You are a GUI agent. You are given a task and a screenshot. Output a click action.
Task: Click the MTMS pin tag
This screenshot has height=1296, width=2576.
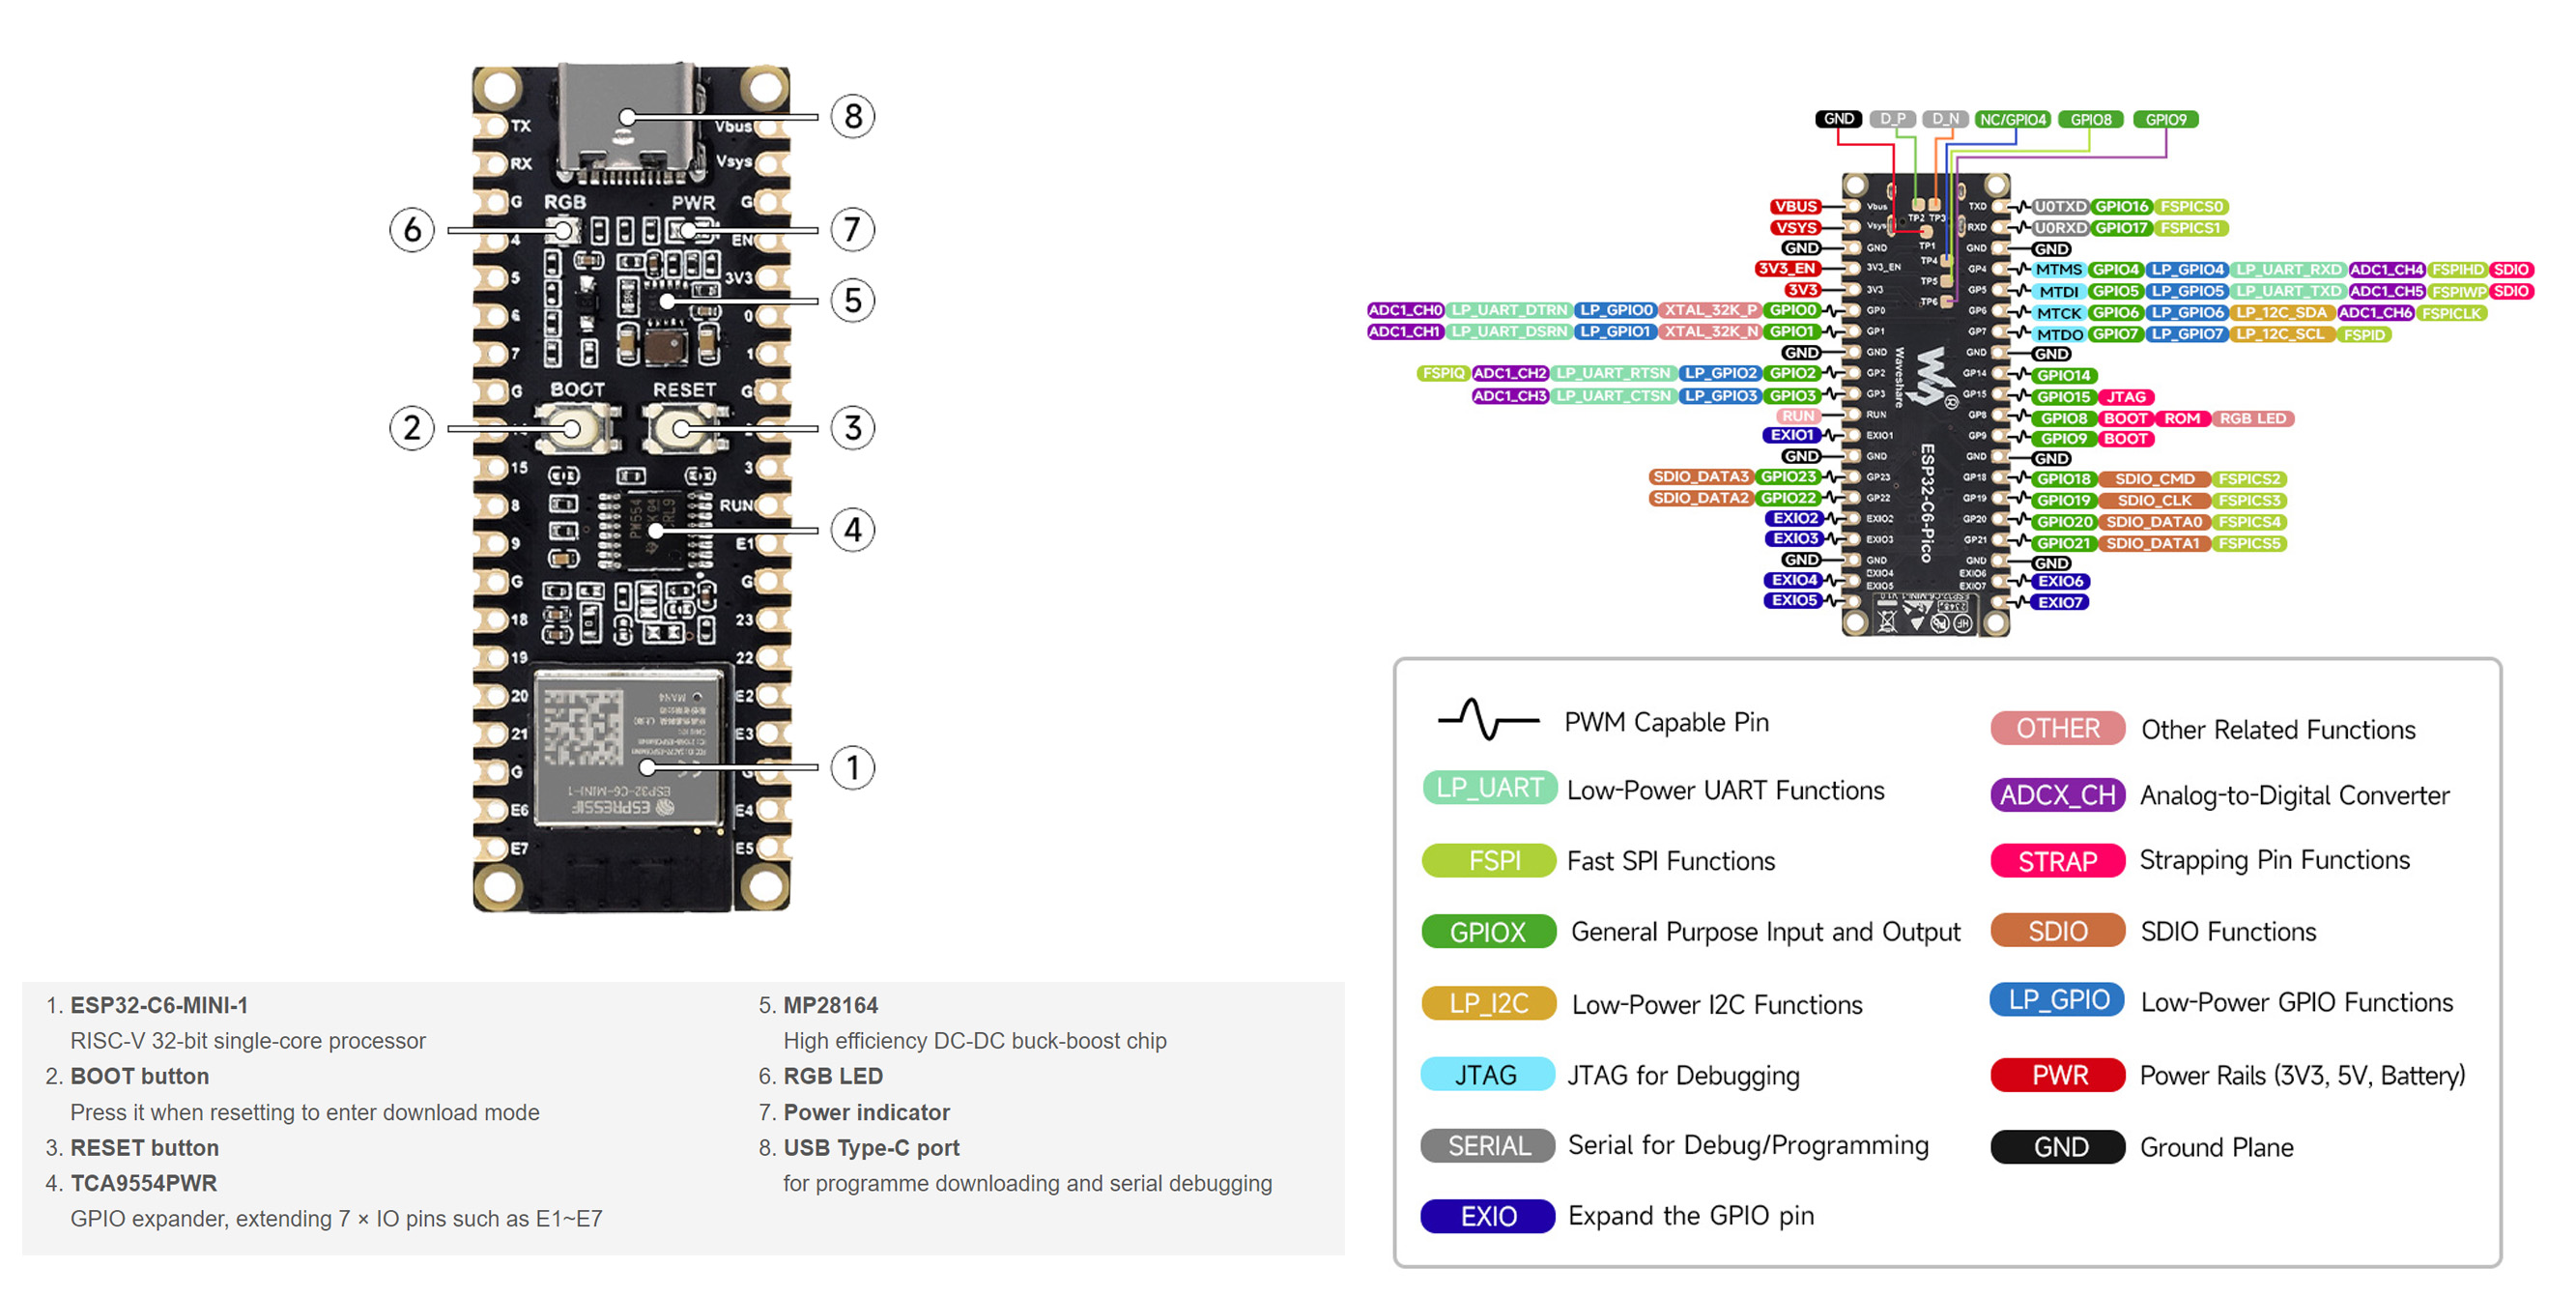[2059, 270]
